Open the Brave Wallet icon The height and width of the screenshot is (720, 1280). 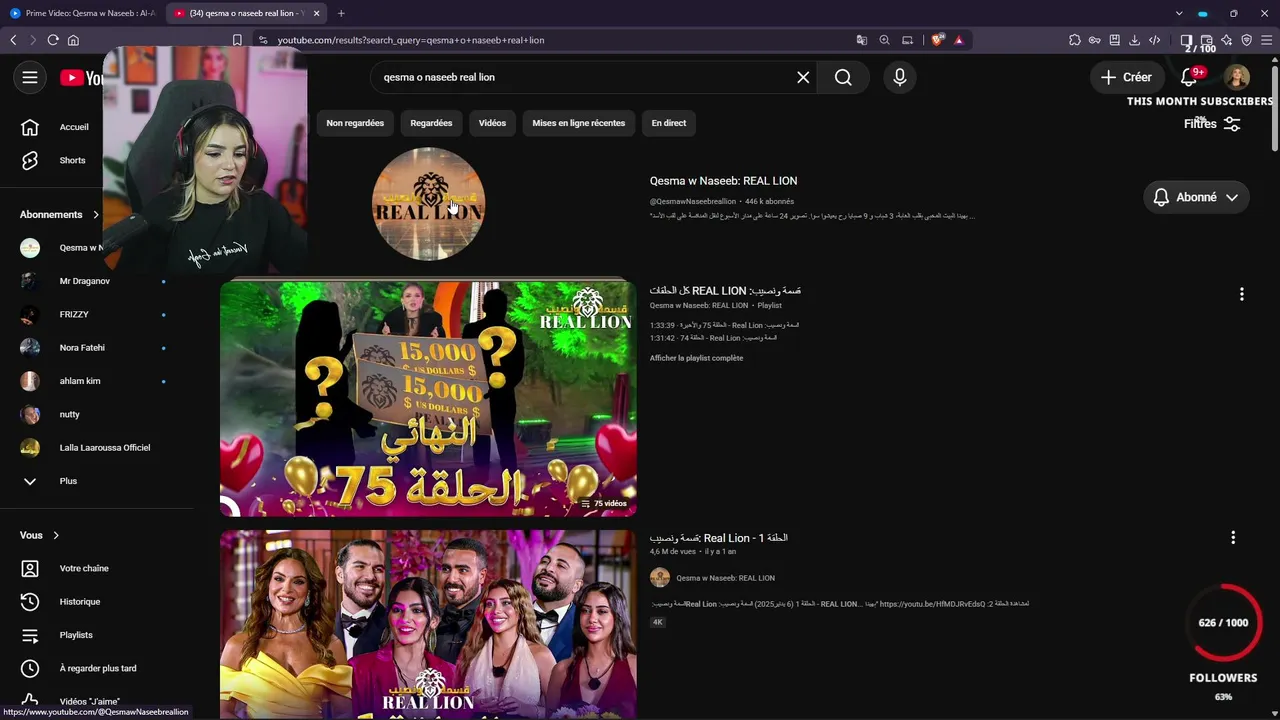pos(1207,40)
